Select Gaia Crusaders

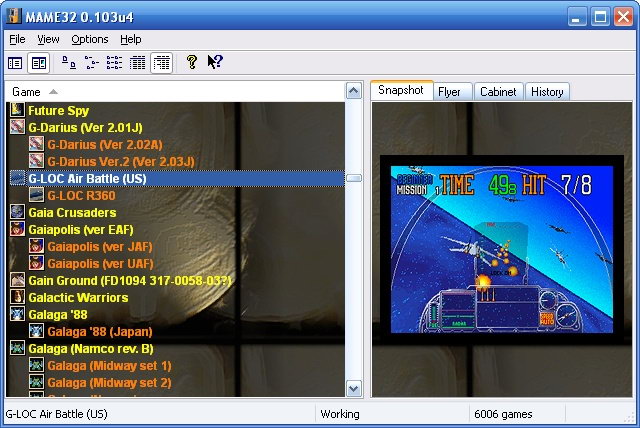pyautogui.click(x=72, y=213)
